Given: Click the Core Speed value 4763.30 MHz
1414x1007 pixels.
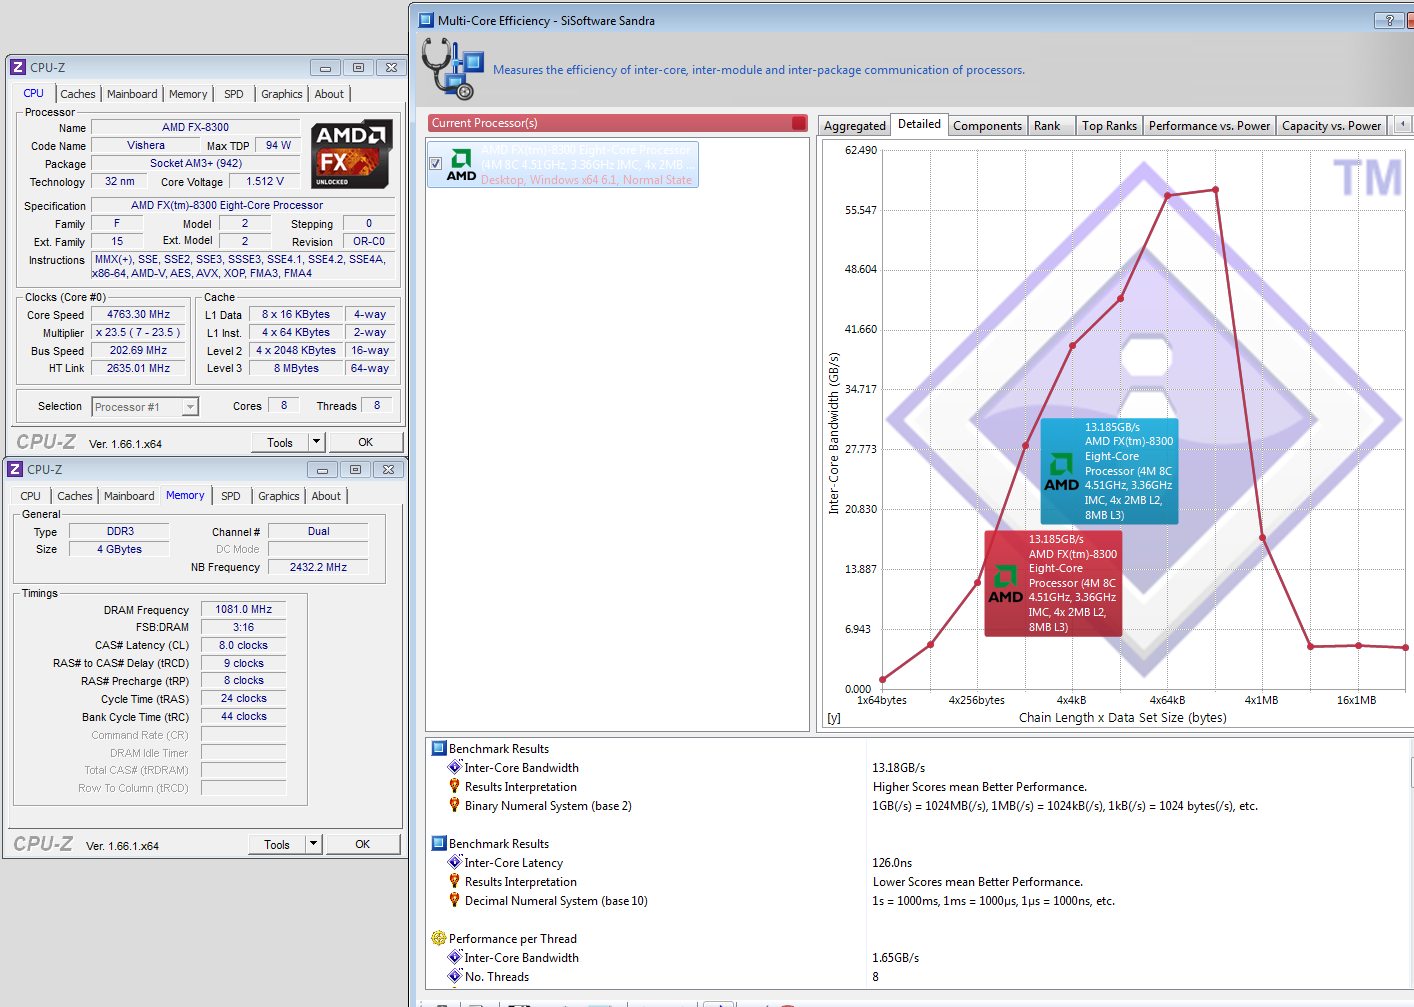Looking at the screenshot, I should (x=139, y=314).
